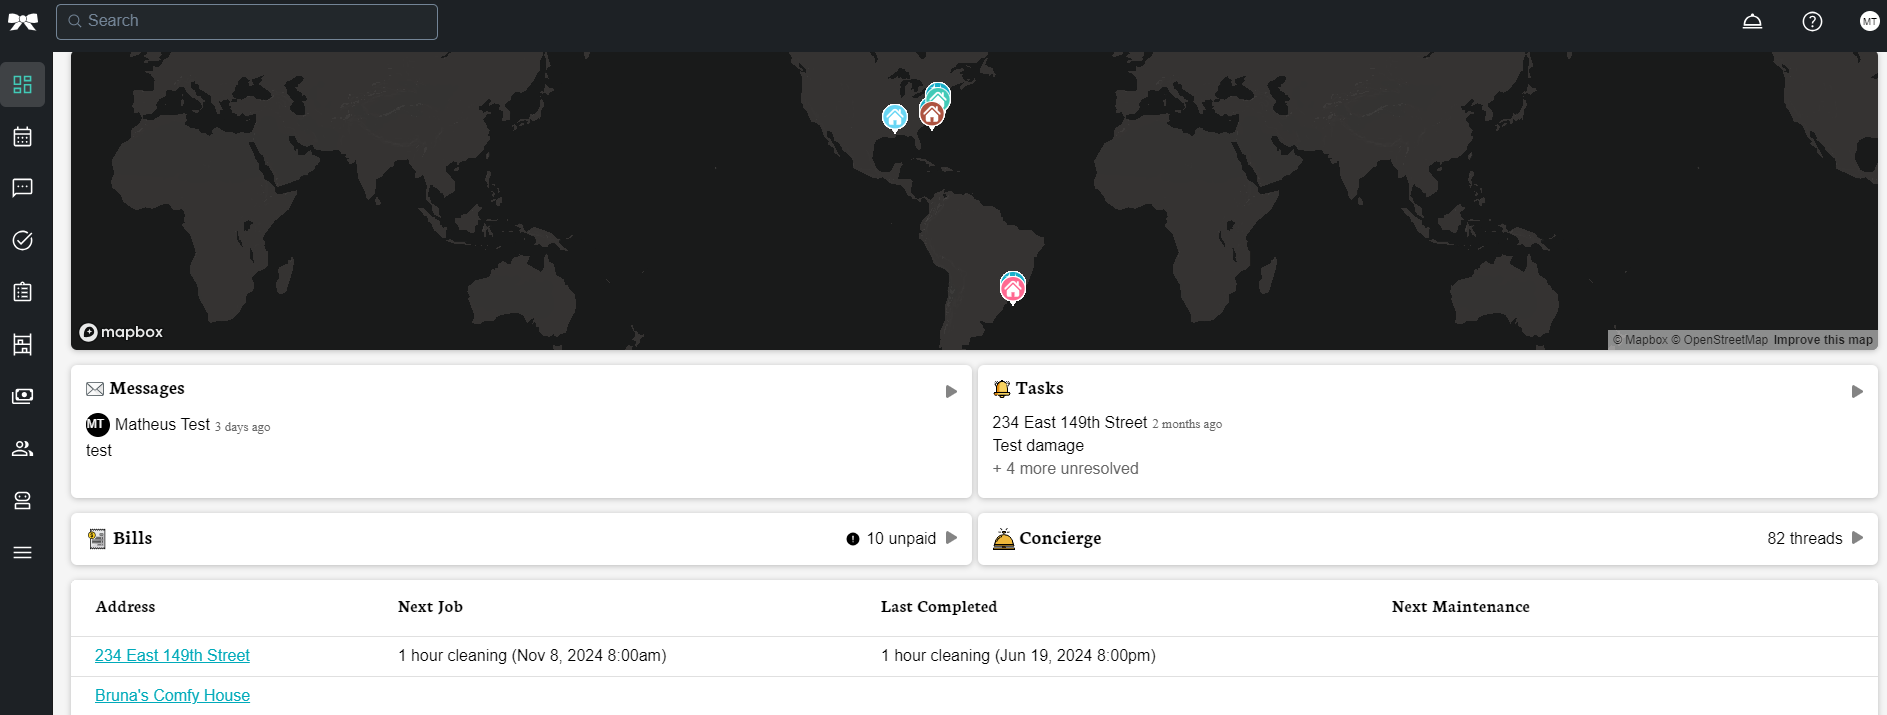
Task: Open the messages chat icon in sidebar
Action: (x=22, y=188)
